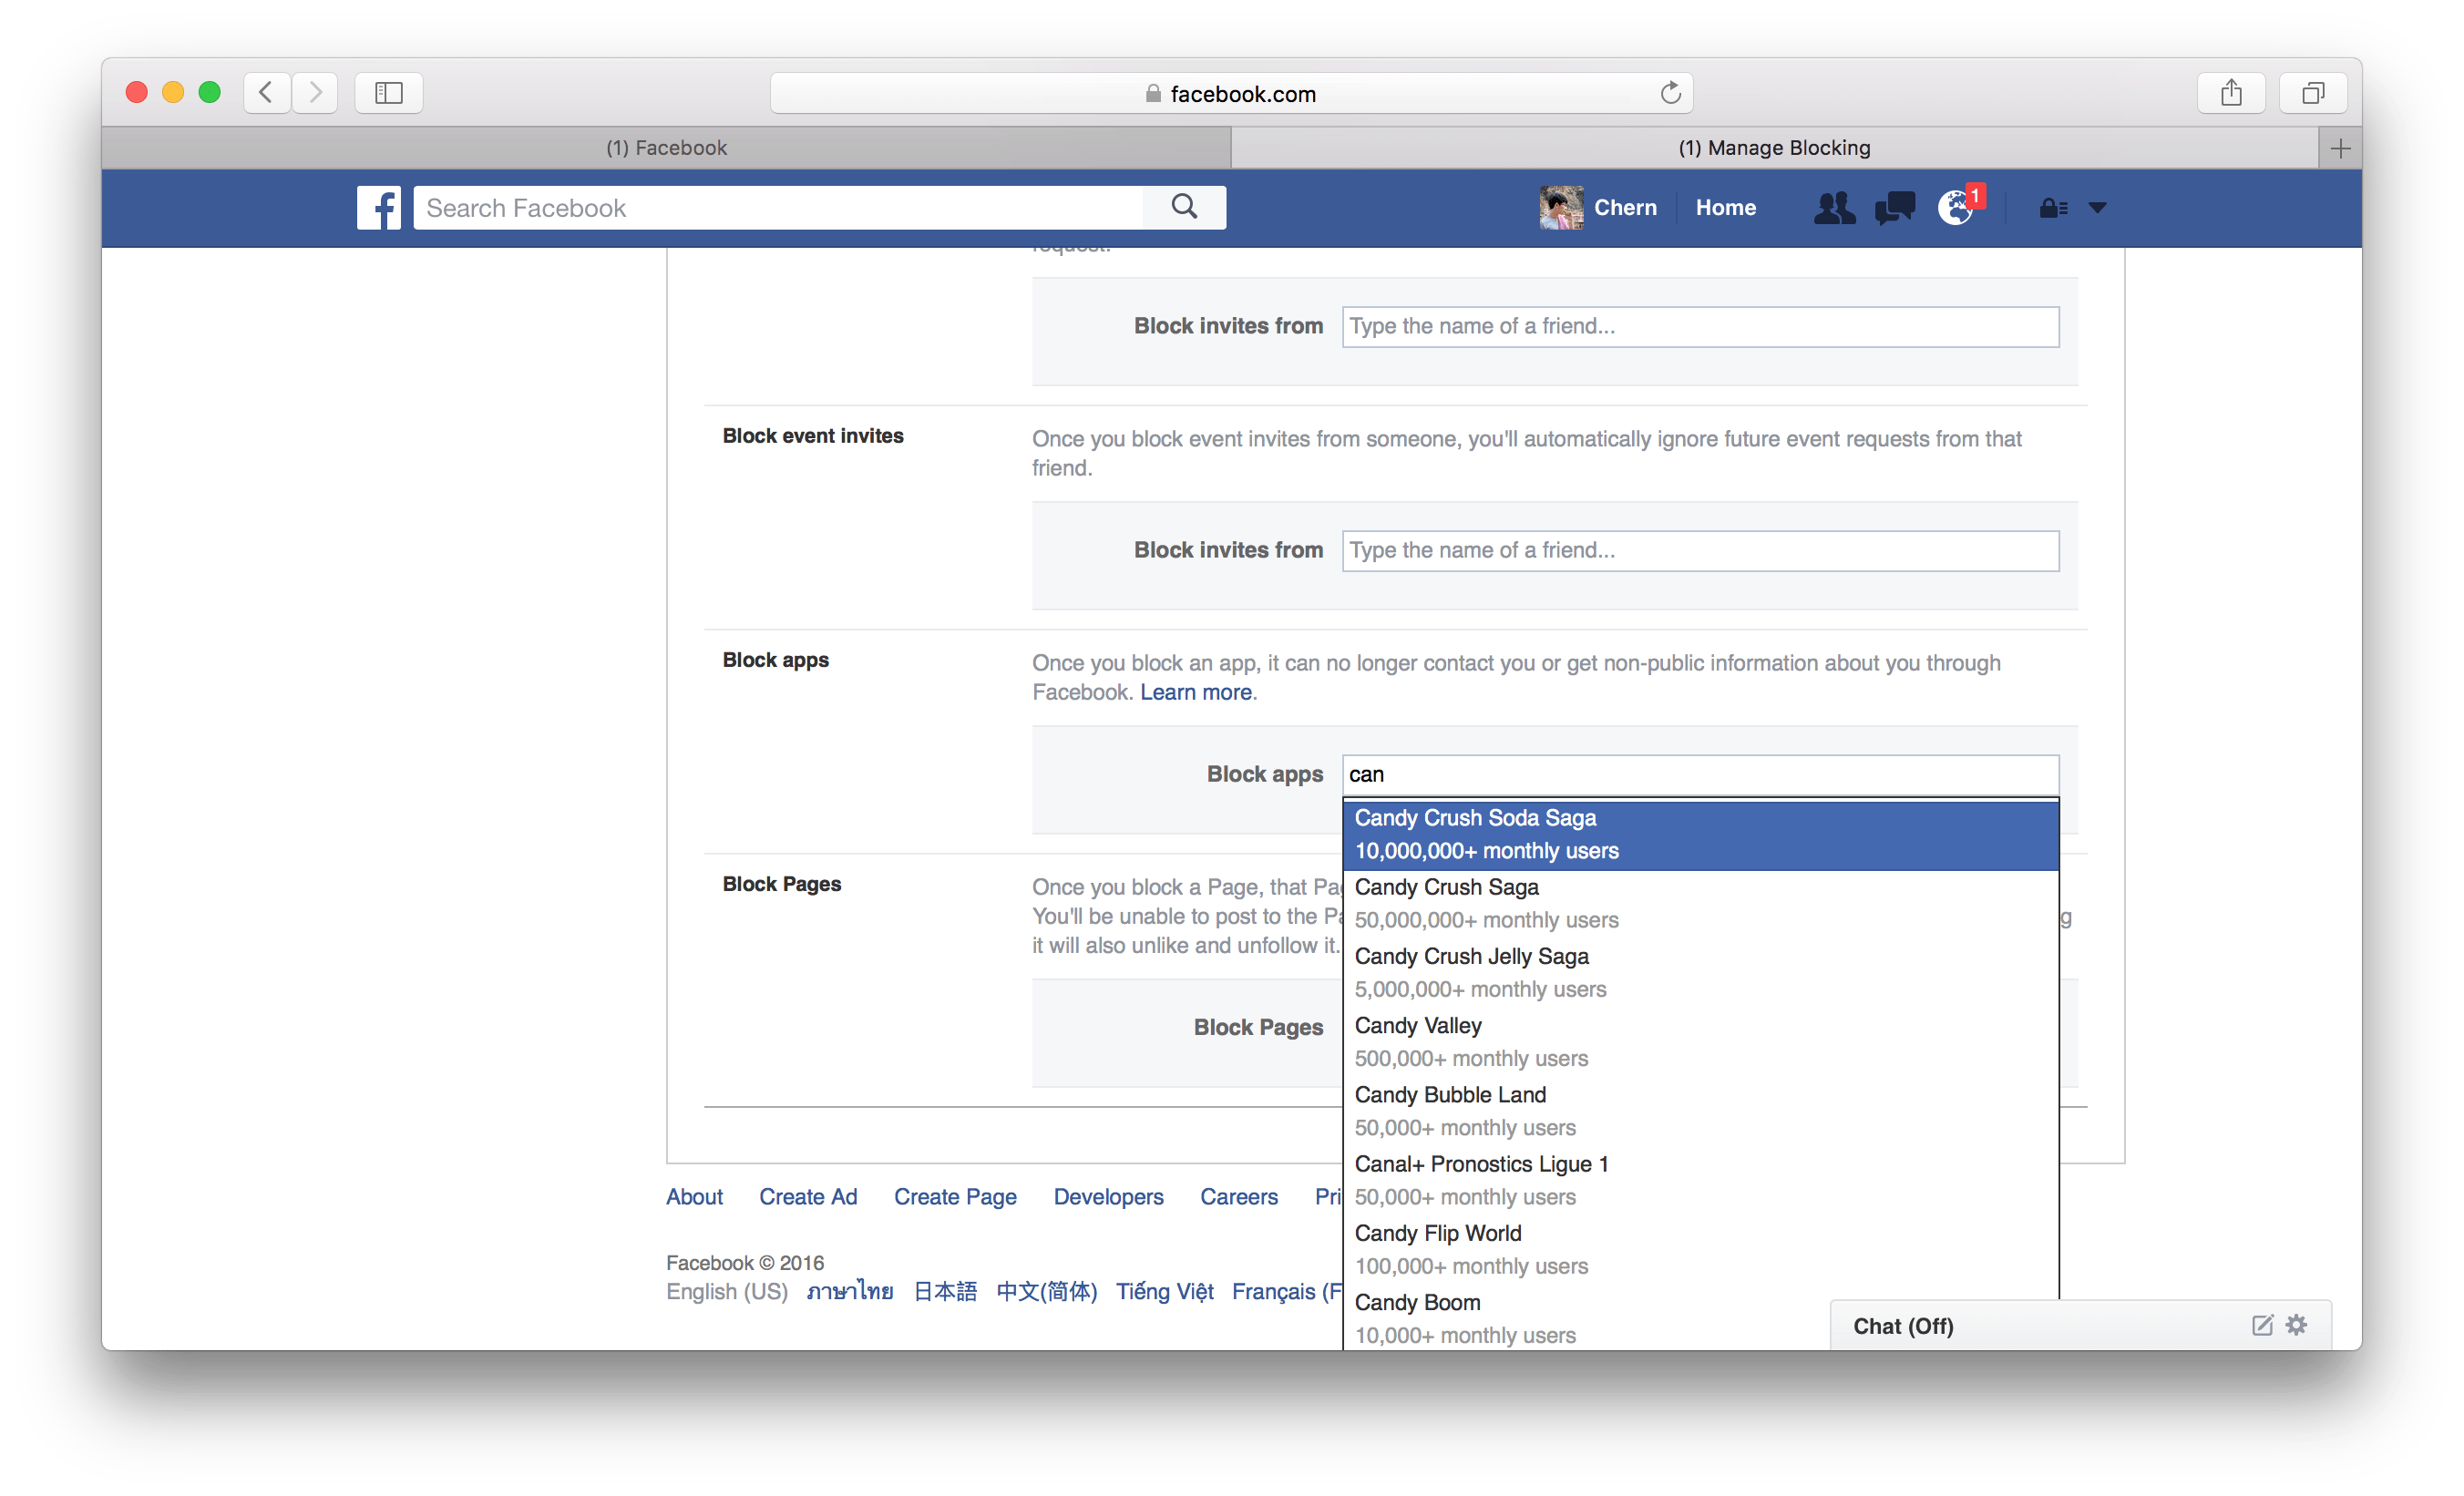The width and height of the screenshot is (2464, 1496).
Task: Click app invites friend name field
Action: pos(1700,326)
